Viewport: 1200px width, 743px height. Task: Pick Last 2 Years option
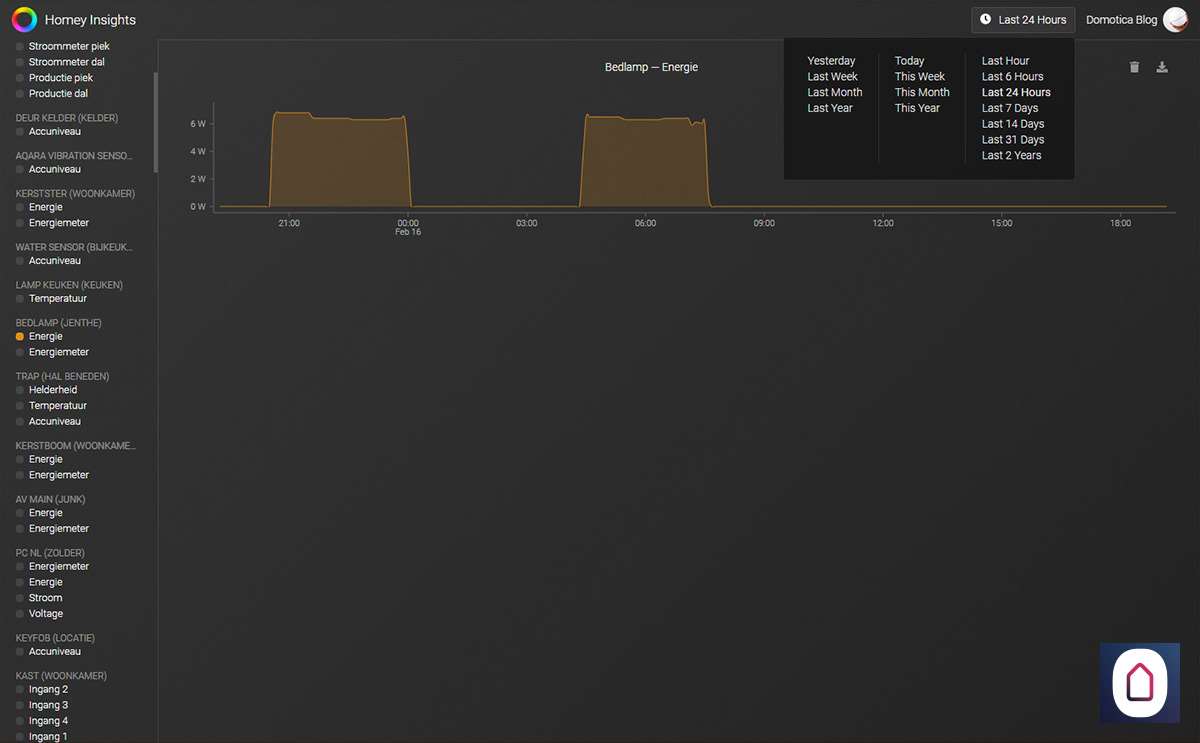click(1011, 155)
